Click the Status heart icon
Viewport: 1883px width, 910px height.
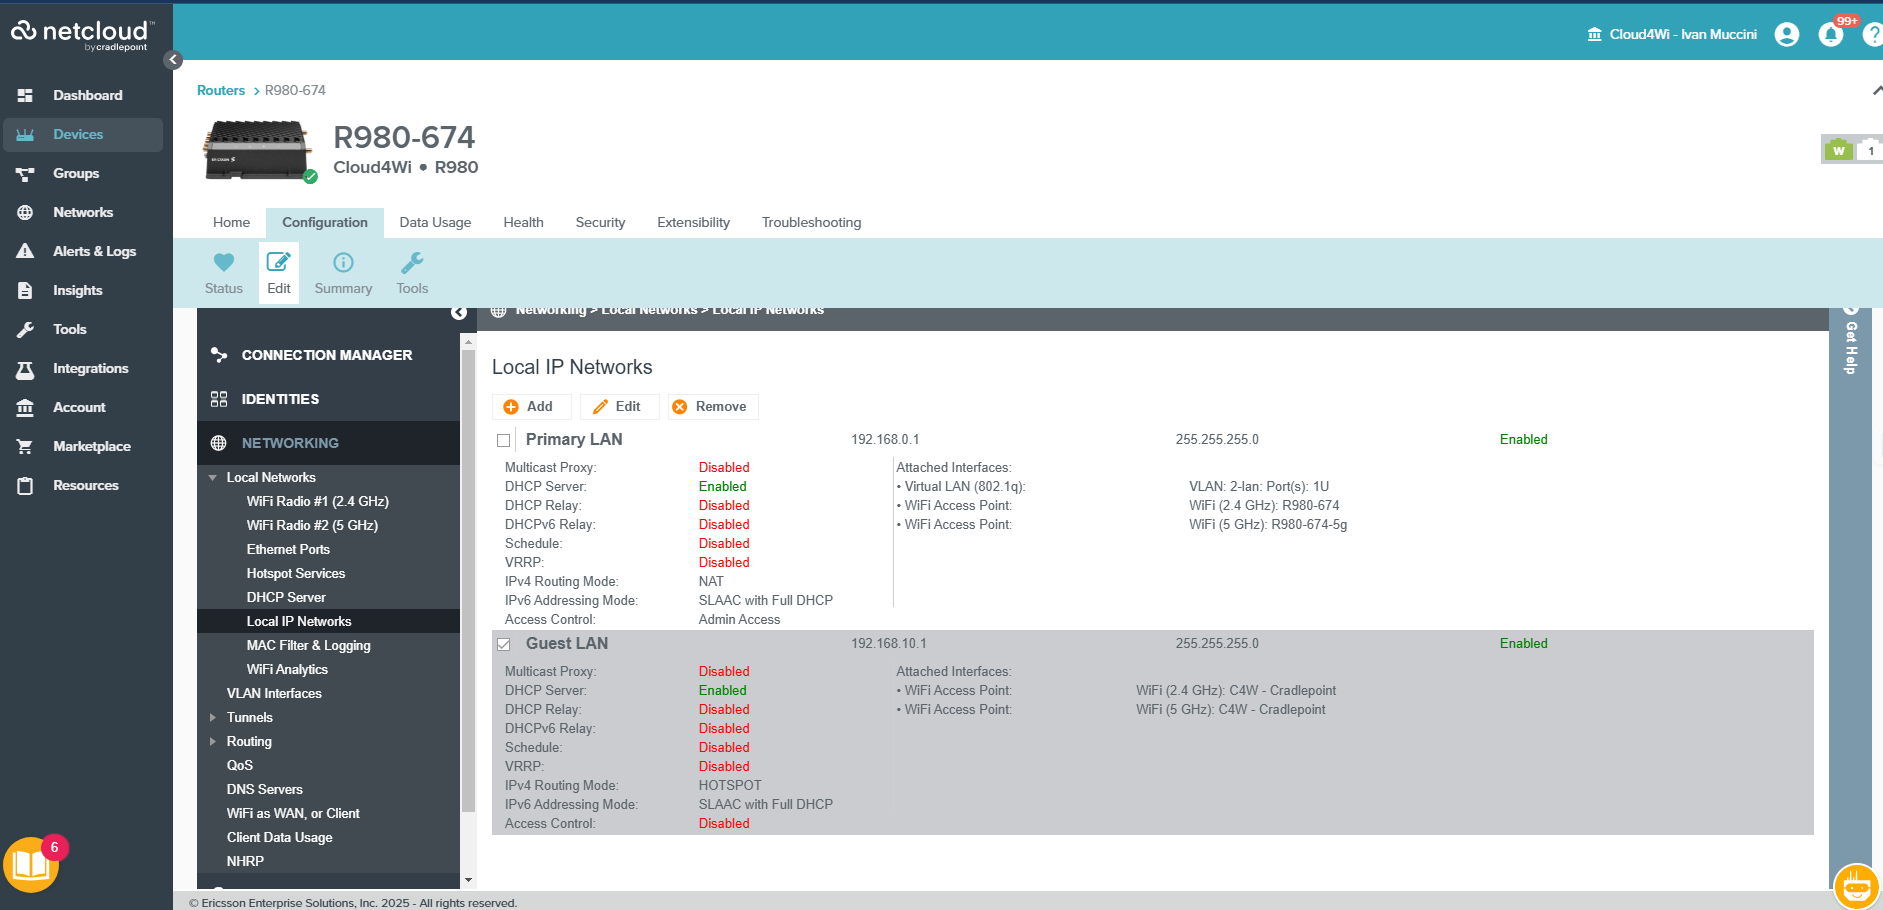coord(224,263)
